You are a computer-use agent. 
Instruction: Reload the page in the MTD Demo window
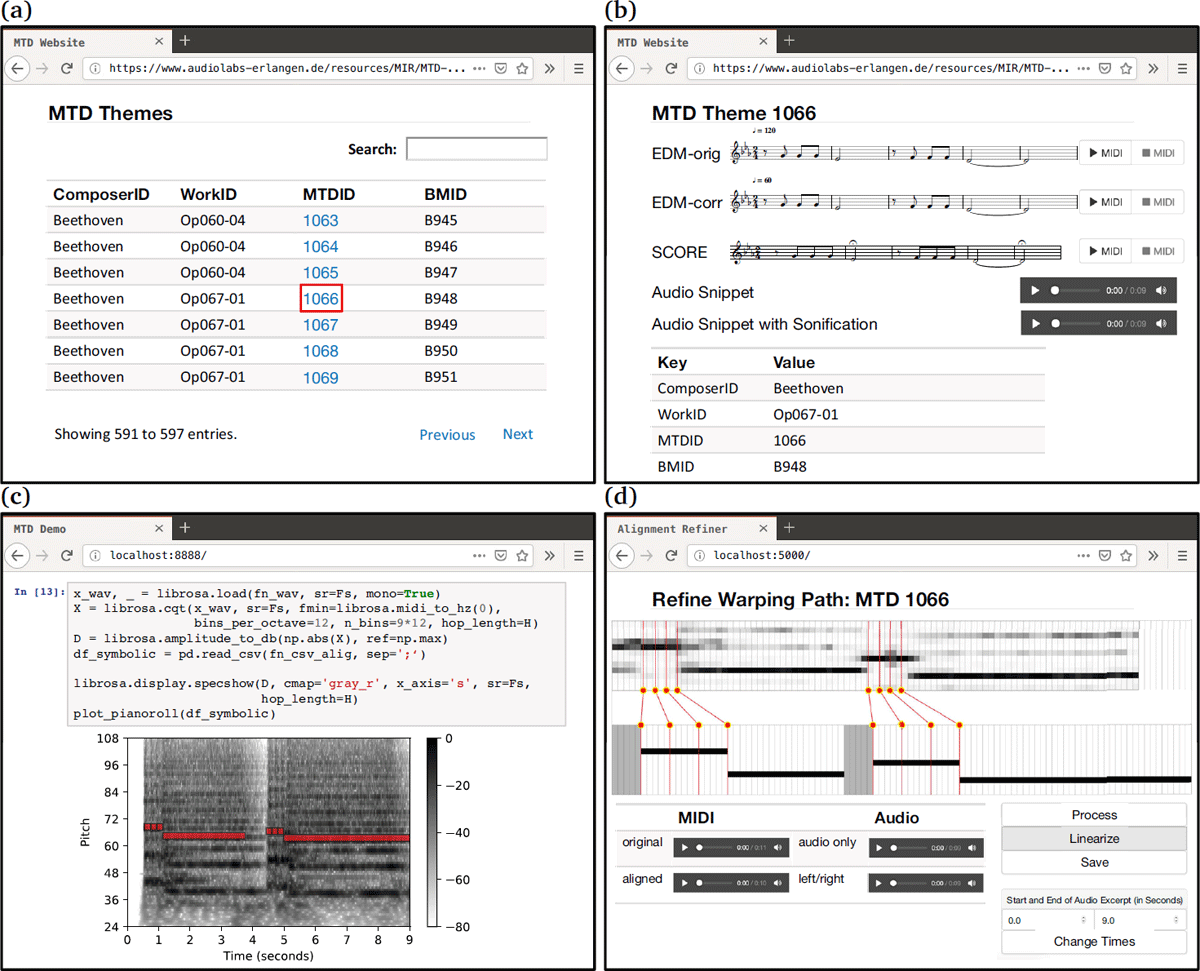click(67, 553)
